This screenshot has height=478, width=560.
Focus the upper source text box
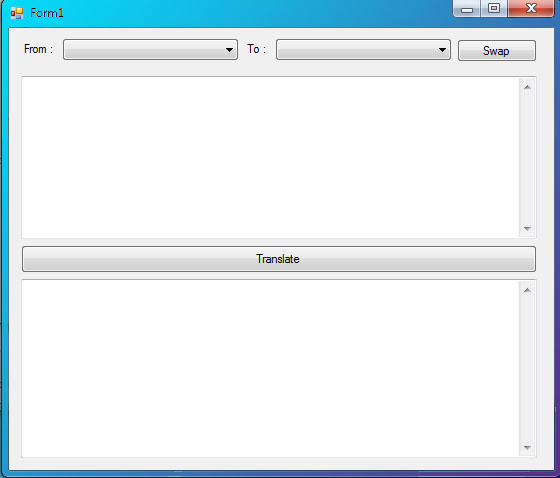pos(270,157)
